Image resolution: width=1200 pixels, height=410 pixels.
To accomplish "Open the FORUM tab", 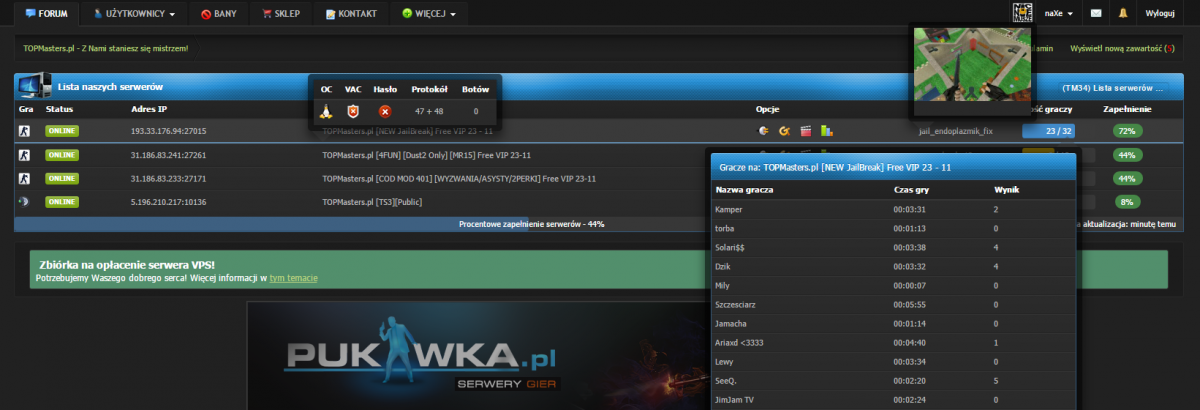I will pyautogui.click(x=46, y=14).
